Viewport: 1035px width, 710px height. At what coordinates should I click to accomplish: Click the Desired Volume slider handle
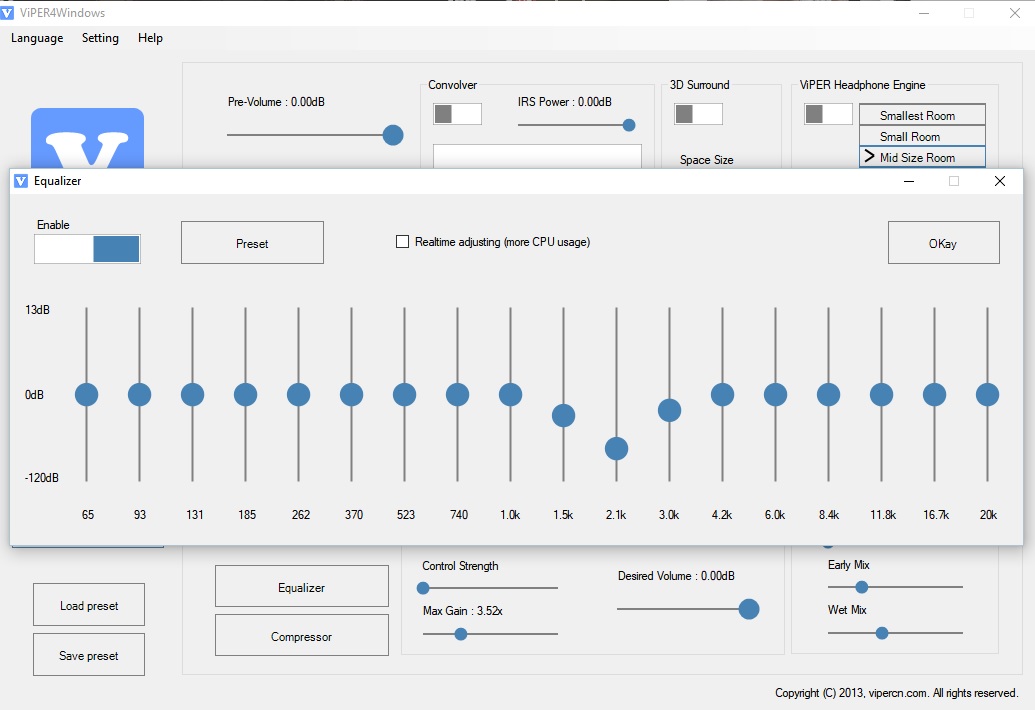pyautogui.click(x=749, y=609)
